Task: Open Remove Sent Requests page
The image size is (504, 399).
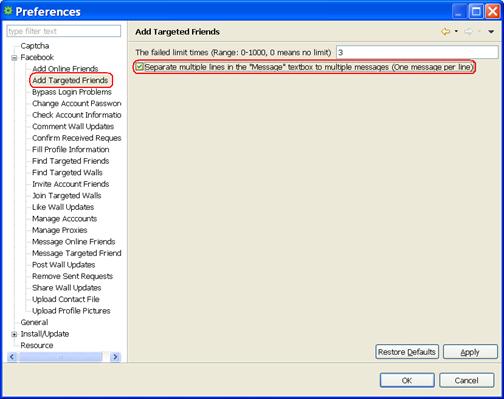Action: coord(73,276)
